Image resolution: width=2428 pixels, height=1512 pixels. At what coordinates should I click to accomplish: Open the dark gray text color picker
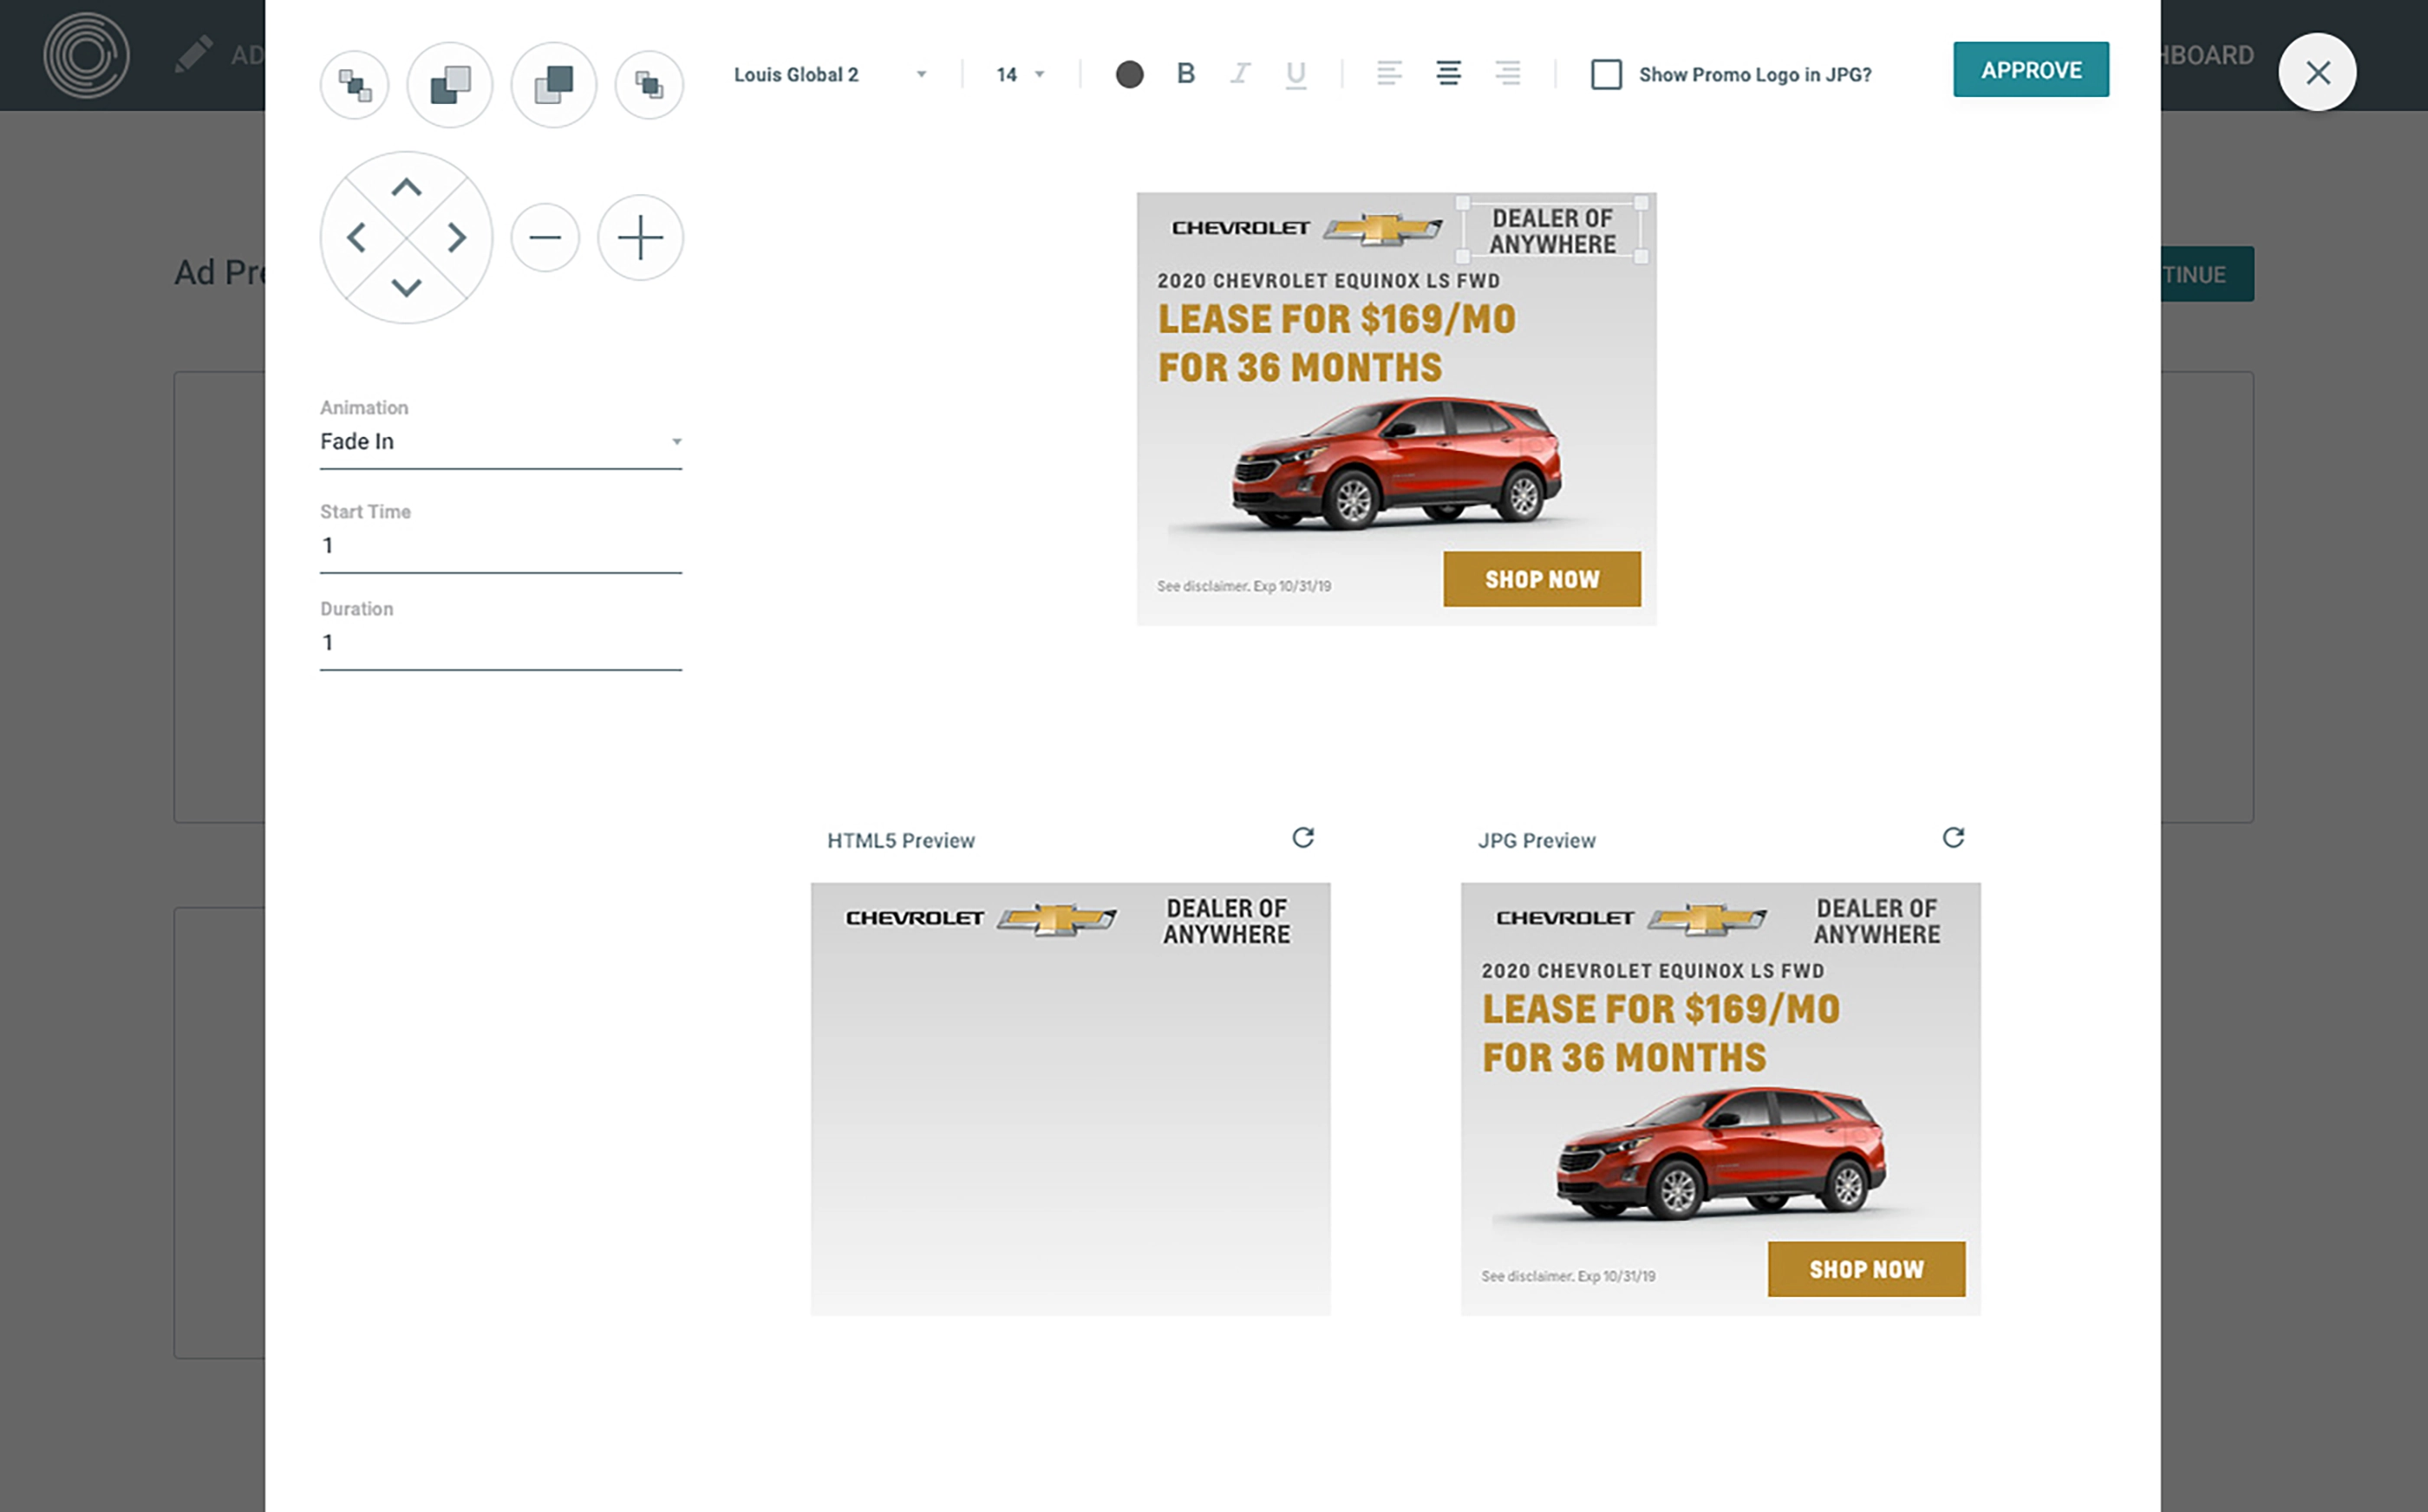[x=1129, y=74]
